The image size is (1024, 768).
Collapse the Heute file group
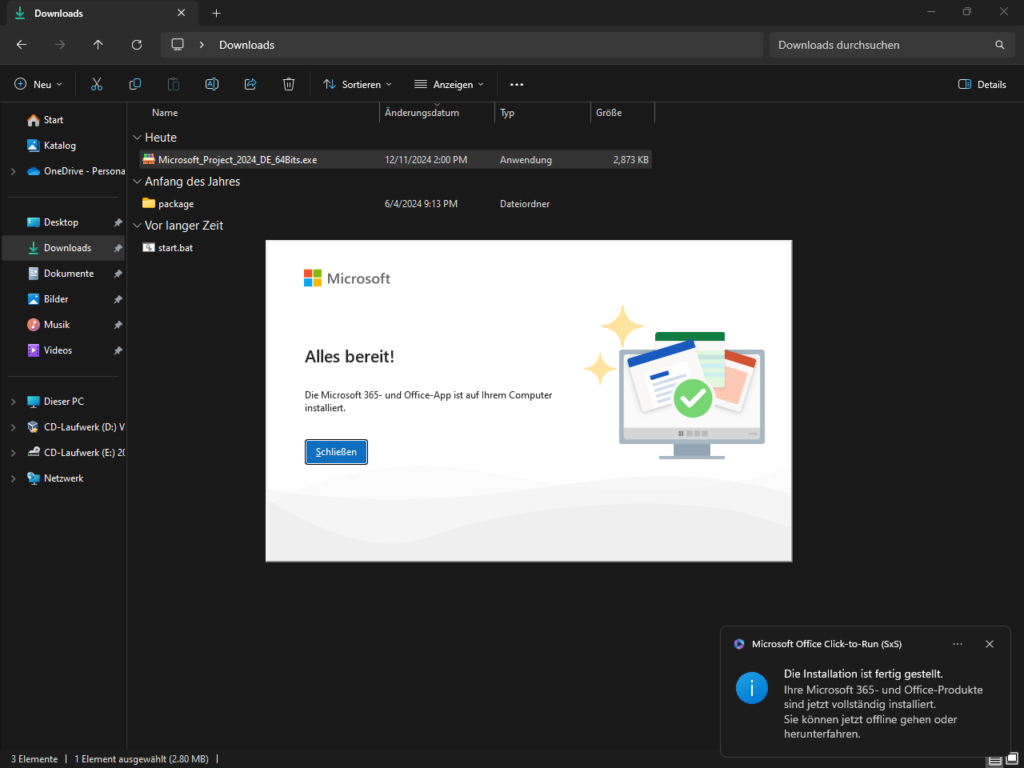pos(137,138)
